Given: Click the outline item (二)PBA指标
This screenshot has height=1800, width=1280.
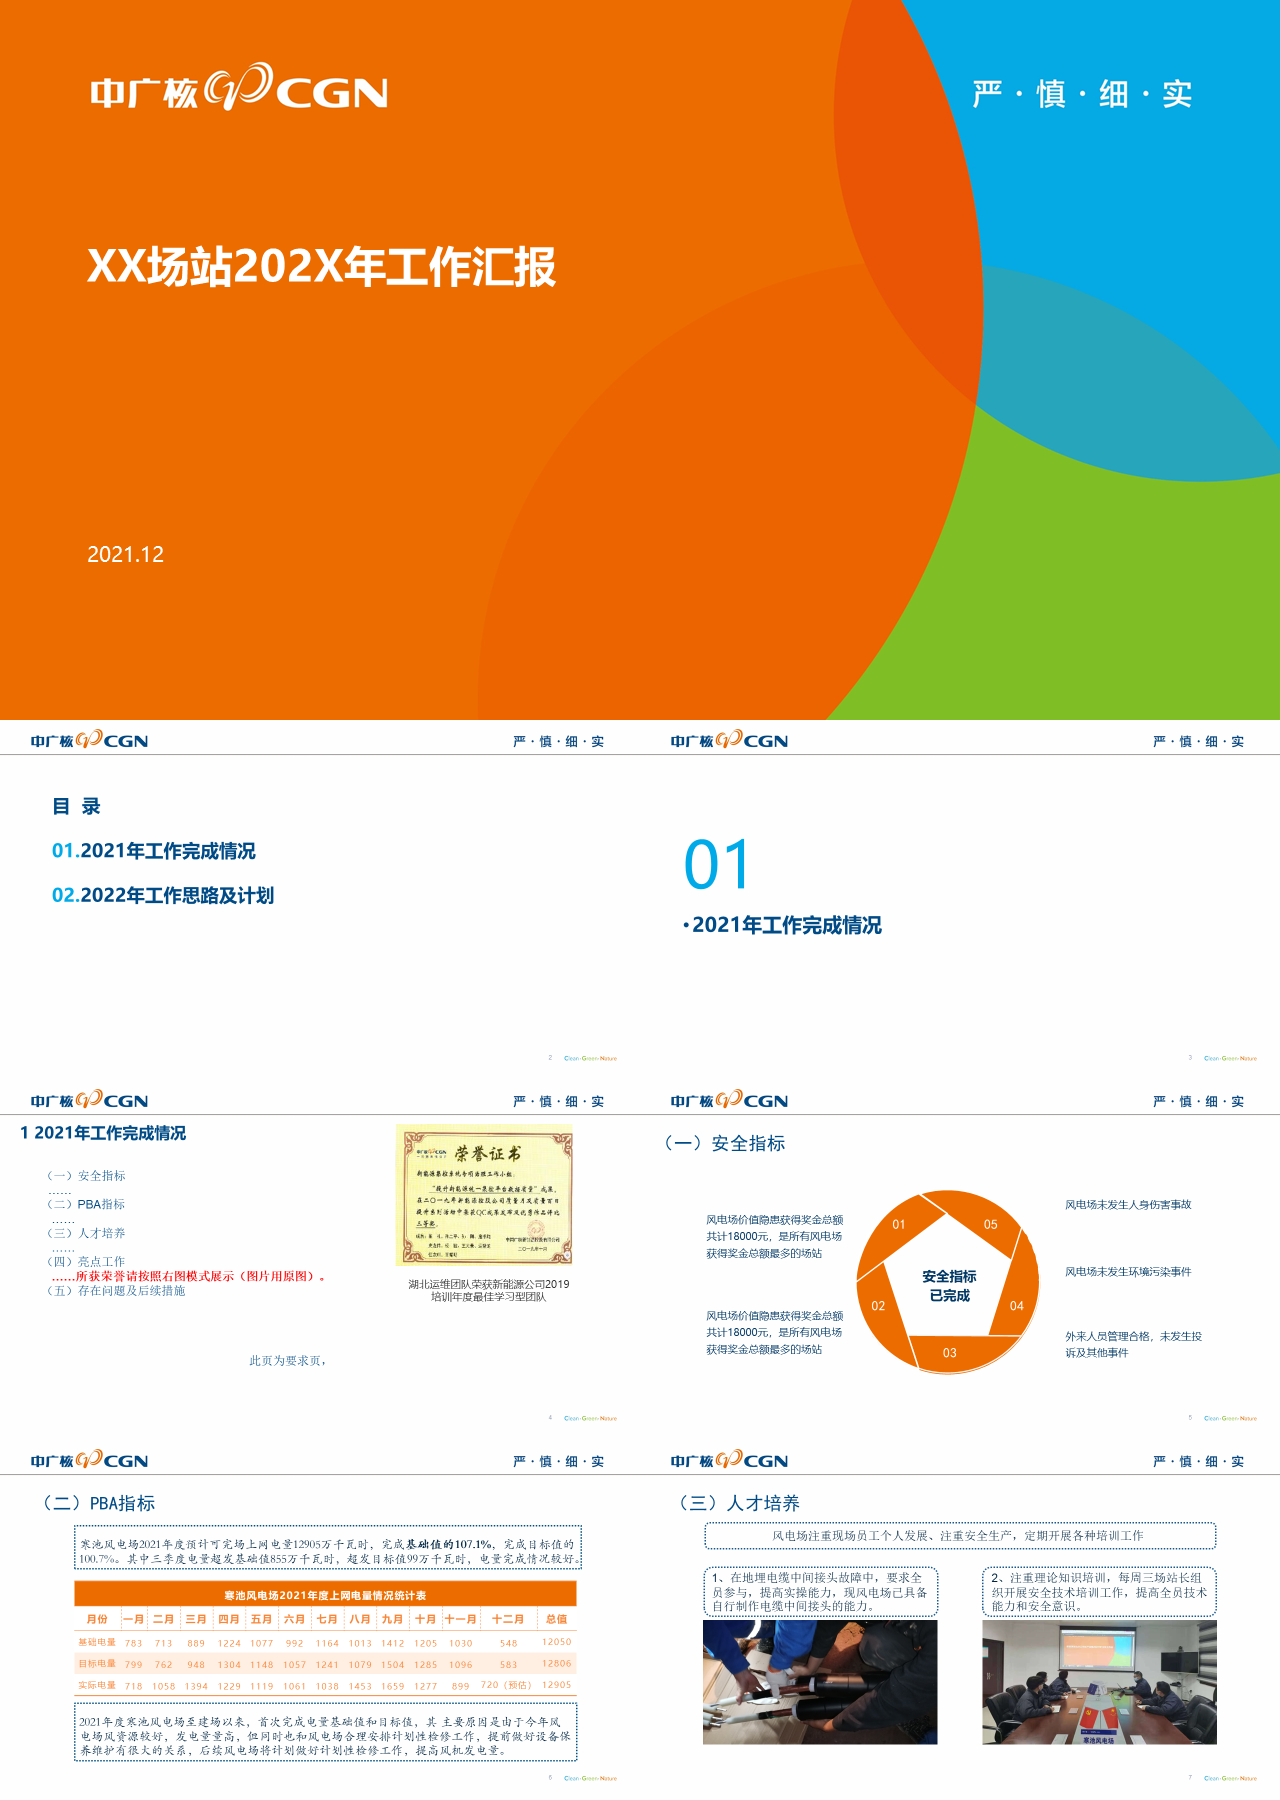Looking at the screenshot, I should coord(86,1204).
